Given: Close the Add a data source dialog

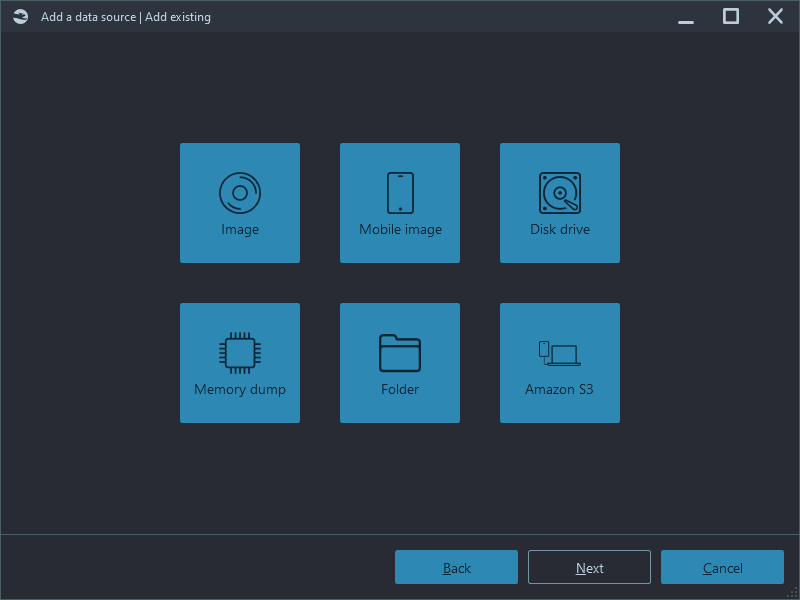Looking at the screenshot, I should 775,17.
